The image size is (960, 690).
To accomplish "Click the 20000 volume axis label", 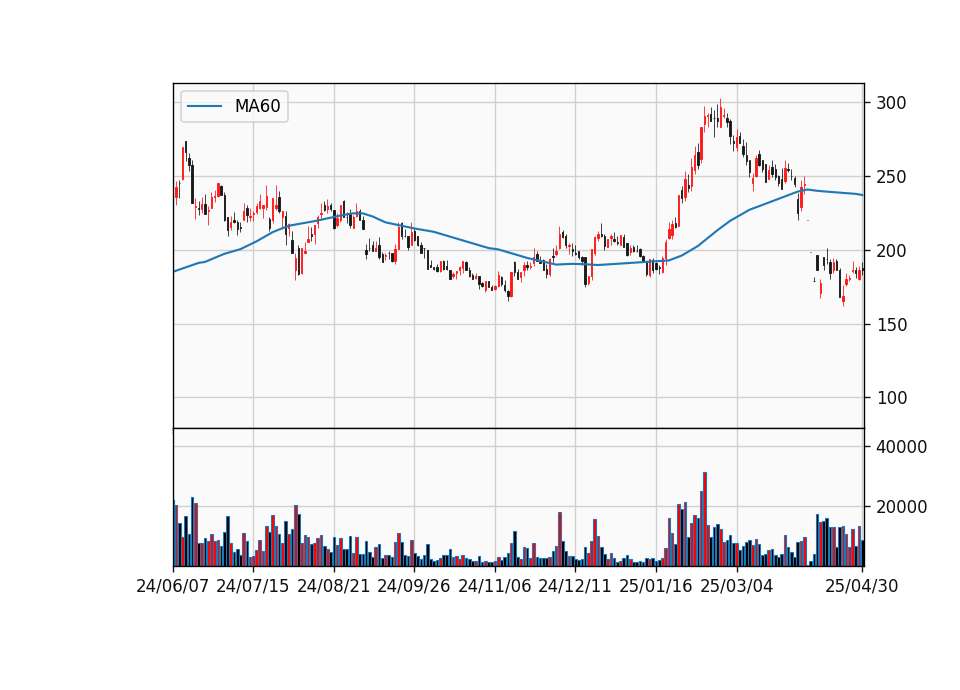I will pos(901,507).
